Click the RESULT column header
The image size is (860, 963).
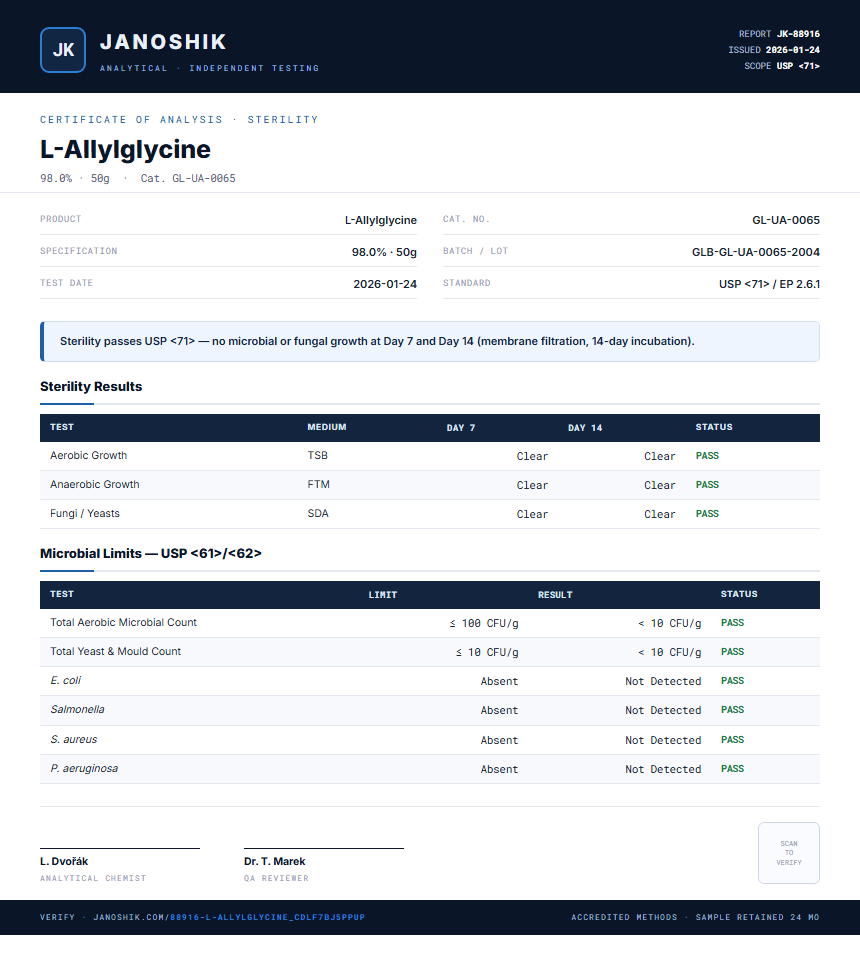(555, 595)
